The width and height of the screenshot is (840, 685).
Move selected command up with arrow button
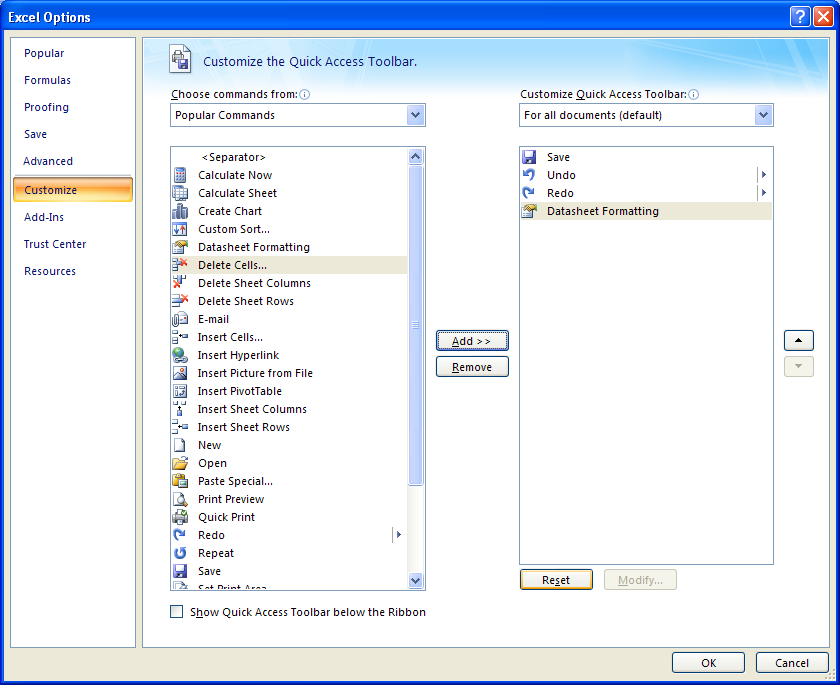point(799,340)
